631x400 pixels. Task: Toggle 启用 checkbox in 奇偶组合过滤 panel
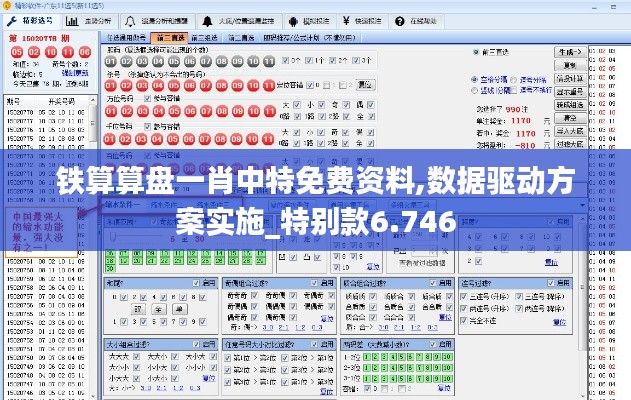click(x=315, y=283)
